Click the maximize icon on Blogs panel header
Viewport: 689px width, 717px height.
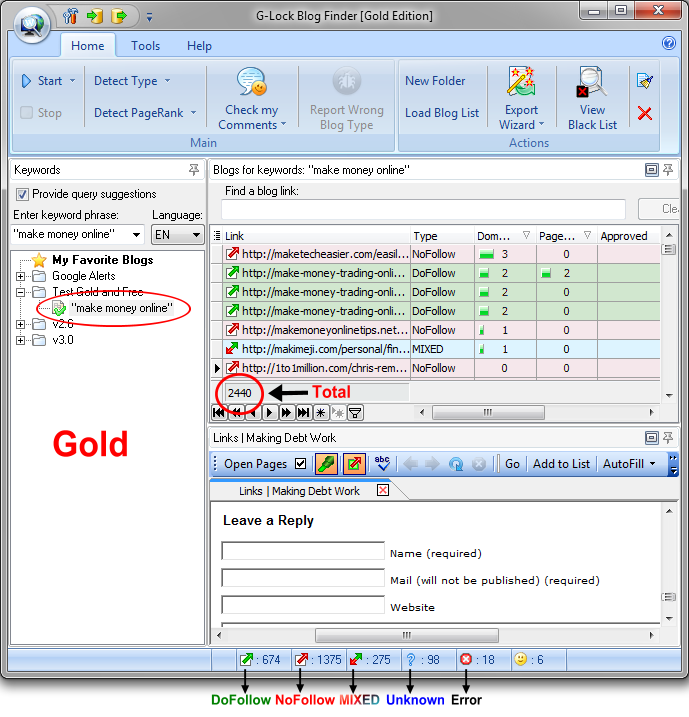click(651, 170)
